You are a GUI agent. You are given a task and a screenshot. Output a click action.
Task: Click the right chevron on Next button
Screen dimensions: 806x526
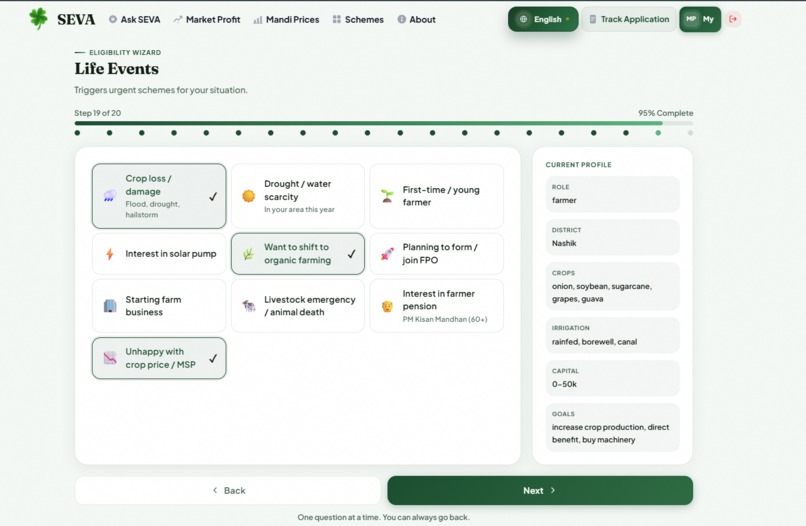[553, 490]
